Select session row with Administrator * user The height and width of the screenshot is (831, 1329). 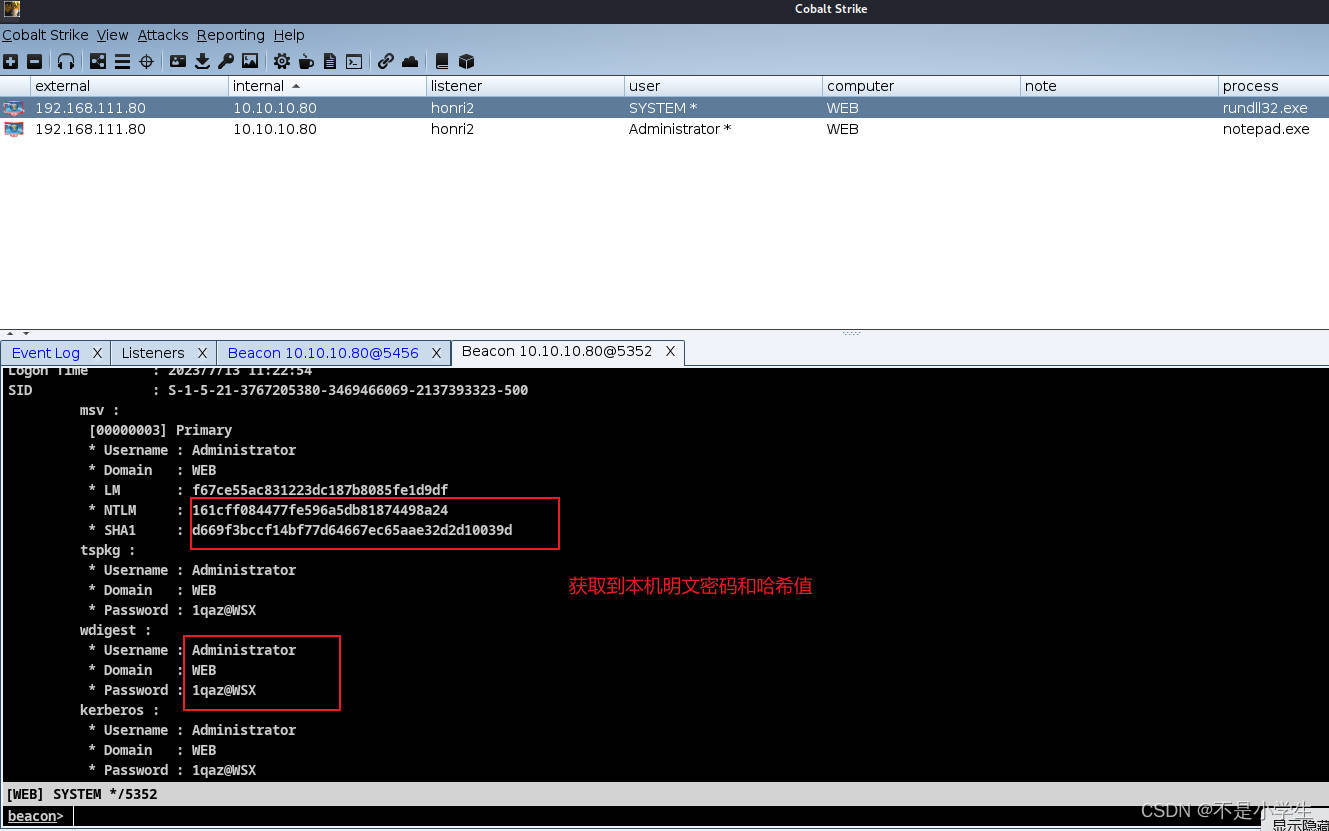pos(664,129)
